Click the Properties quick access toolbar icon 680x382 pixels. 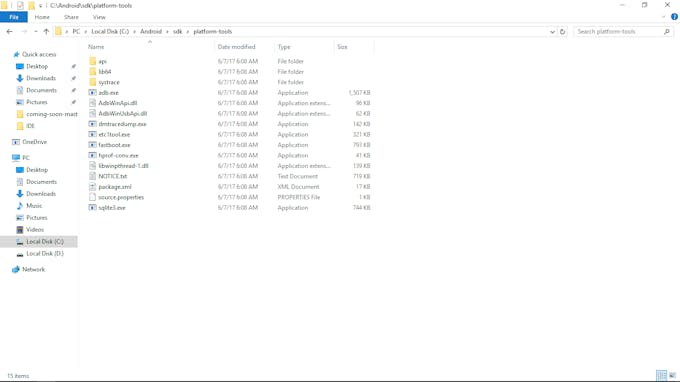coord(20,6)
